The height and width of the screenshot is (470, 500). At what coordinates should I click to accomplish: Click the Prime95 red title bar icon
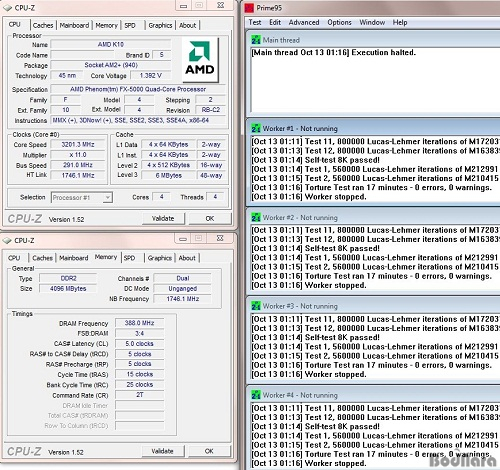tap(249, 8)
